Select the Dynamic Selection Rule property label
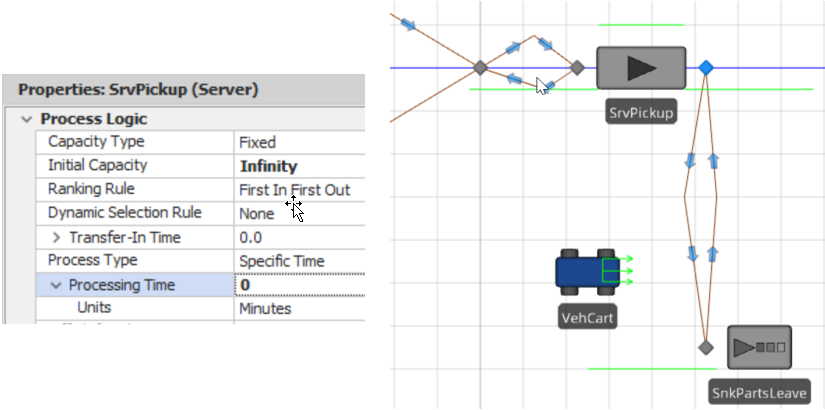The height and width of the screenshot is (410, 825). [125, 213]
